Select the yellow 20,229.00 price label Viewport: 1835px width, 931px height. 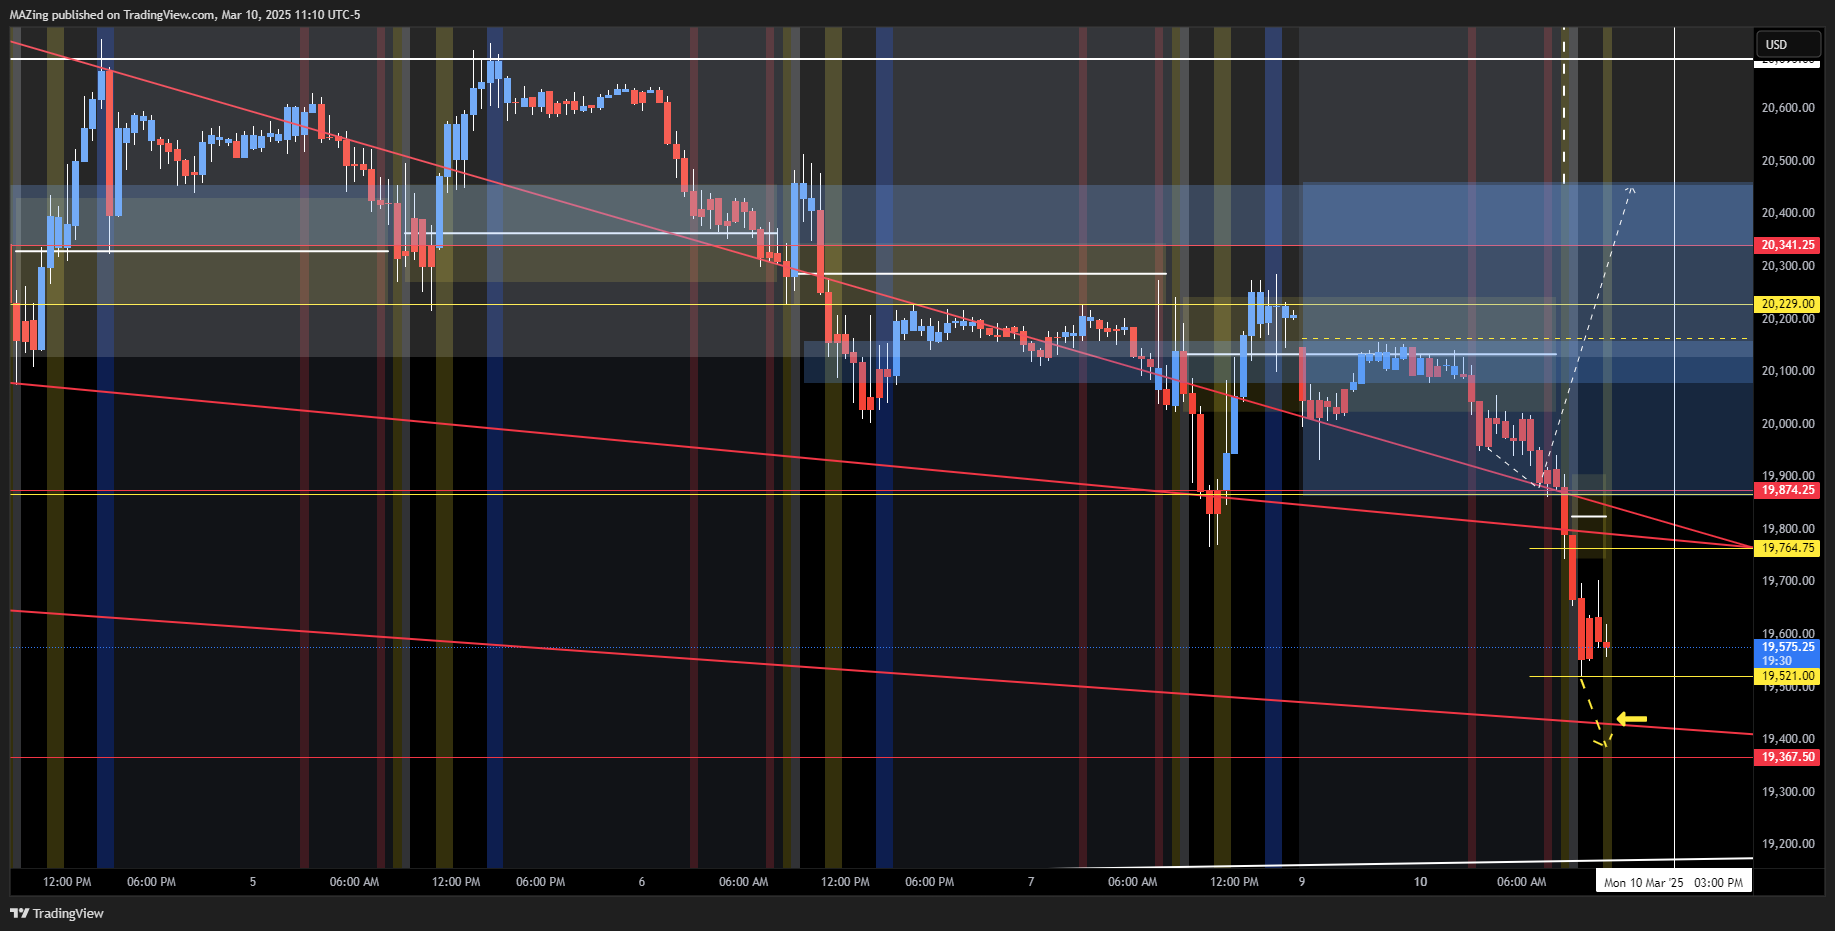[1787, 304]
